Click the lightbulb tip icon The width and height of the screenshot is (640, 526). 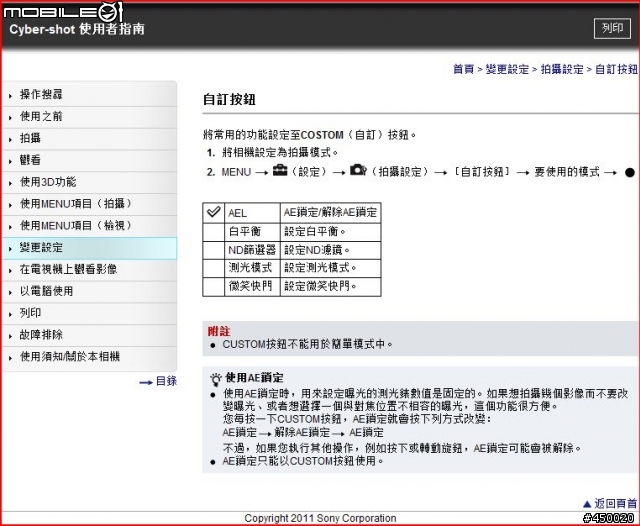pos(216,379)
